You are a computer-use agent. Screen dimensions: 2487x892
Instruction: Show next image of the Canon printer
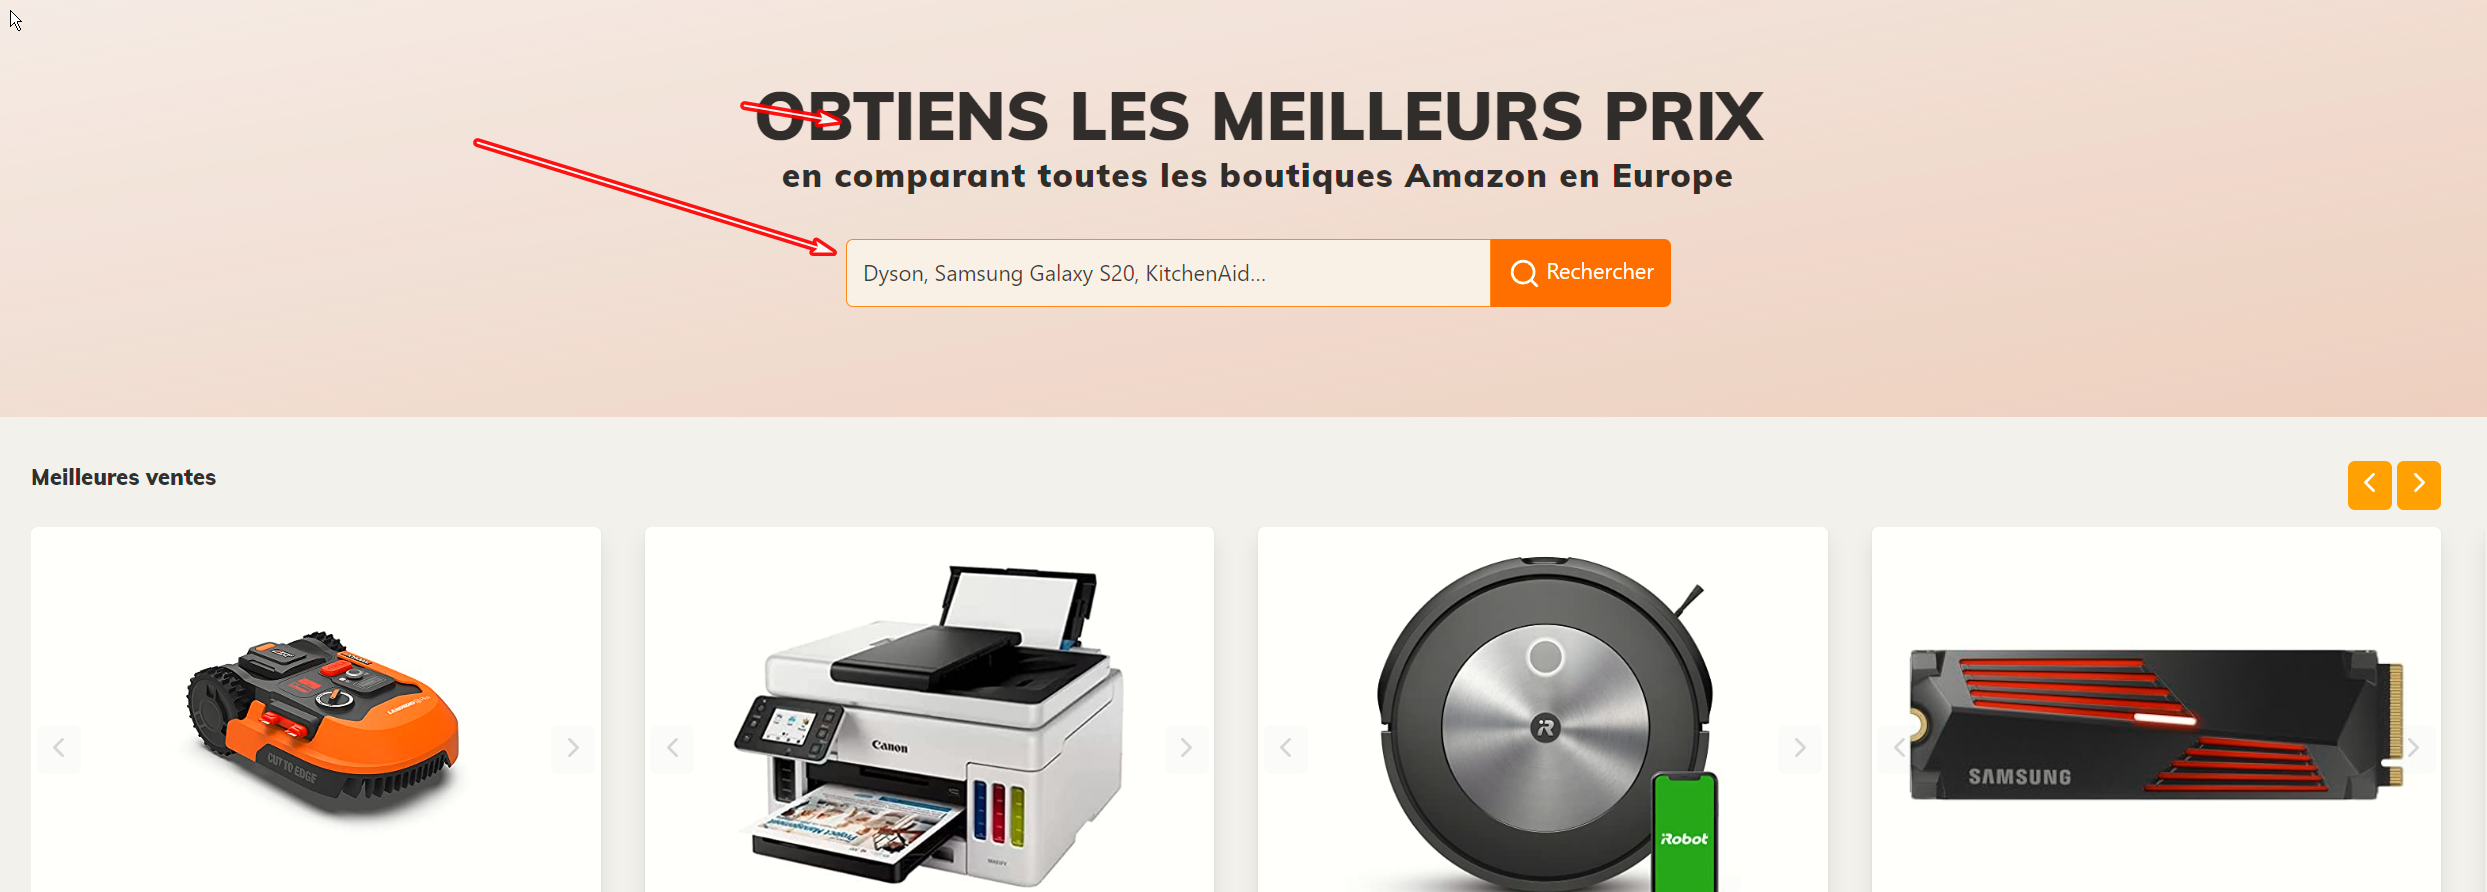click(x=1186, y=748)
